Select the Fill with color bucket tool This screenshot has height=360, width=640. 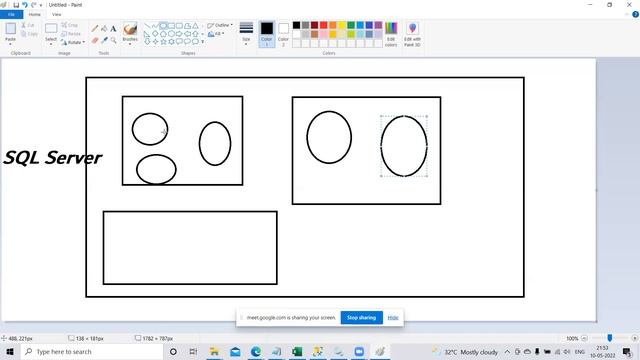104,29
